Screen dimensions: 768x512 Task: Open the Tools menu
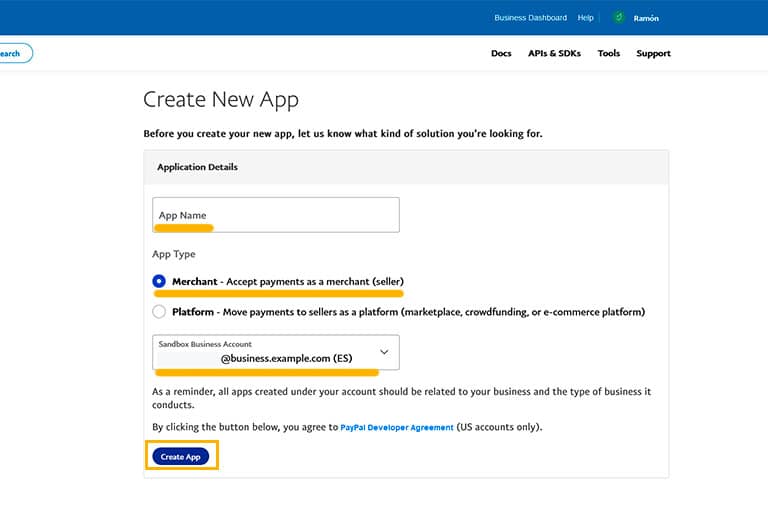tap(609, 53)
